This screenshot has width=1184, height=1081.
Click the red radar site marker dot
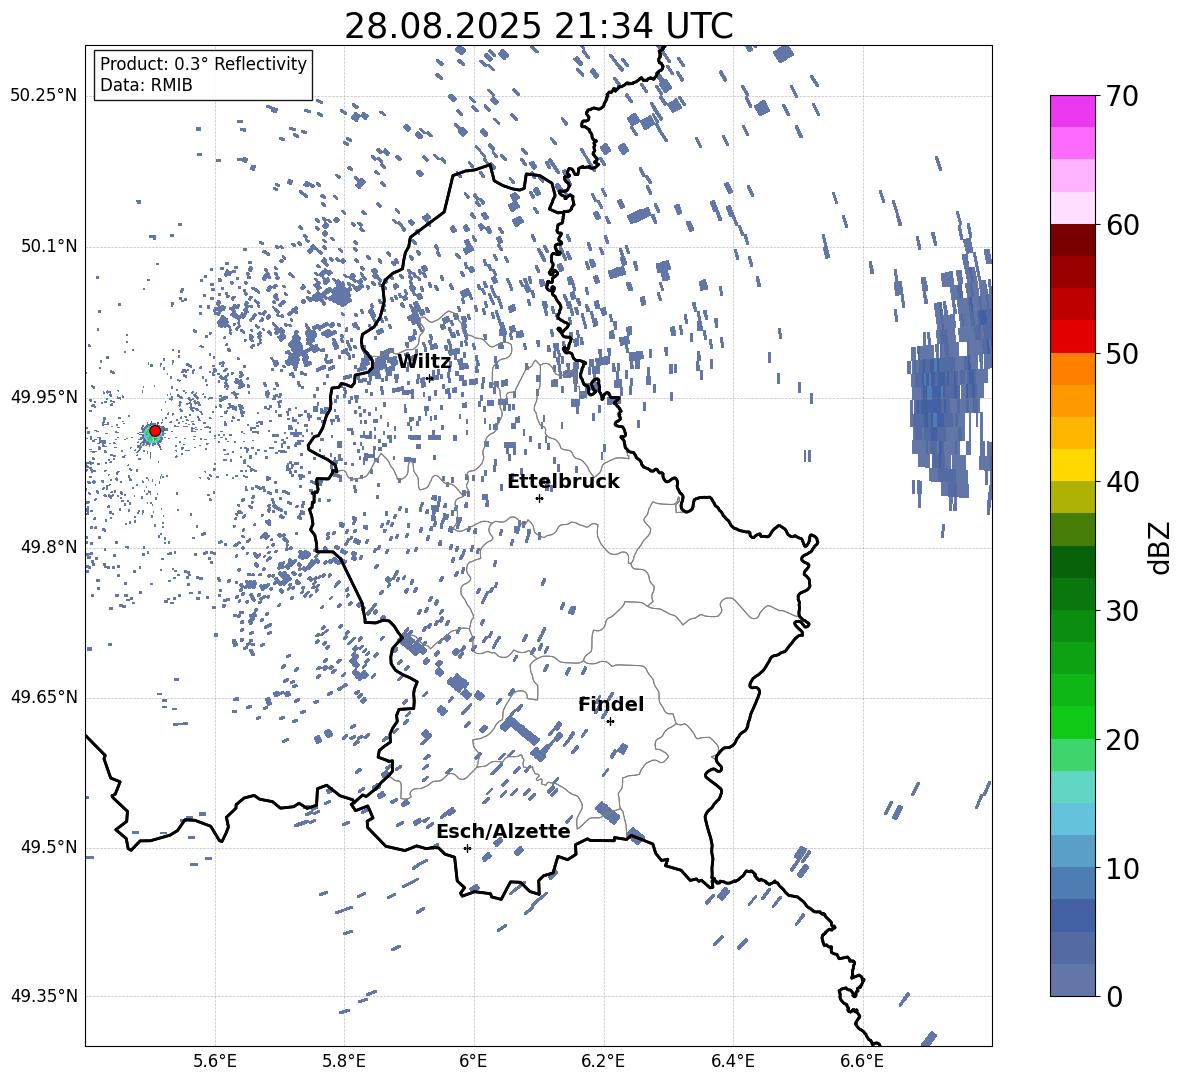(x=155, y=431)
